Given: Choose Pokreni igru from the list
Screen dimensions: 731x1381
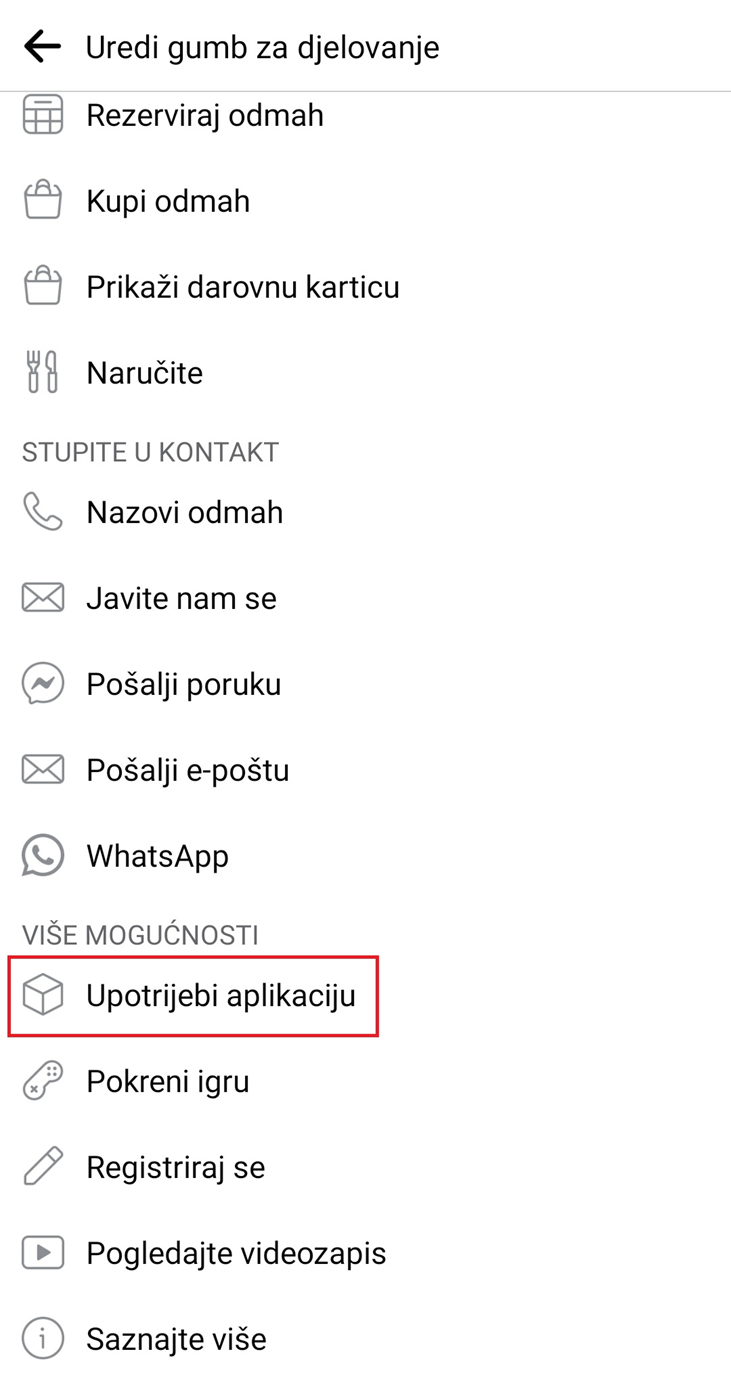Looking at the screenshot, I should 167,1081.
